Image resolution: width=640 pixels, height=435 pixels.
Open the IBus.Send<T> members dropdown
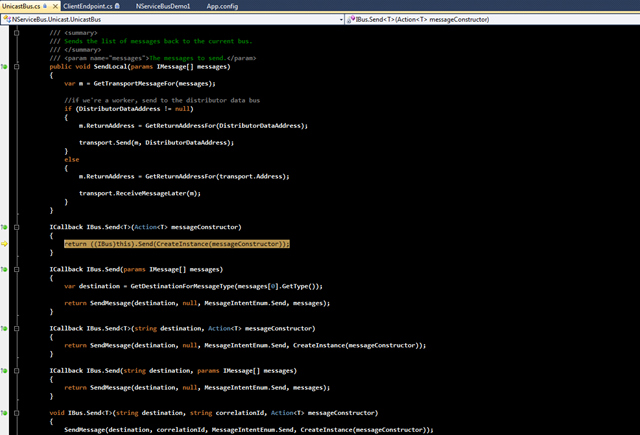pos(493,19)
